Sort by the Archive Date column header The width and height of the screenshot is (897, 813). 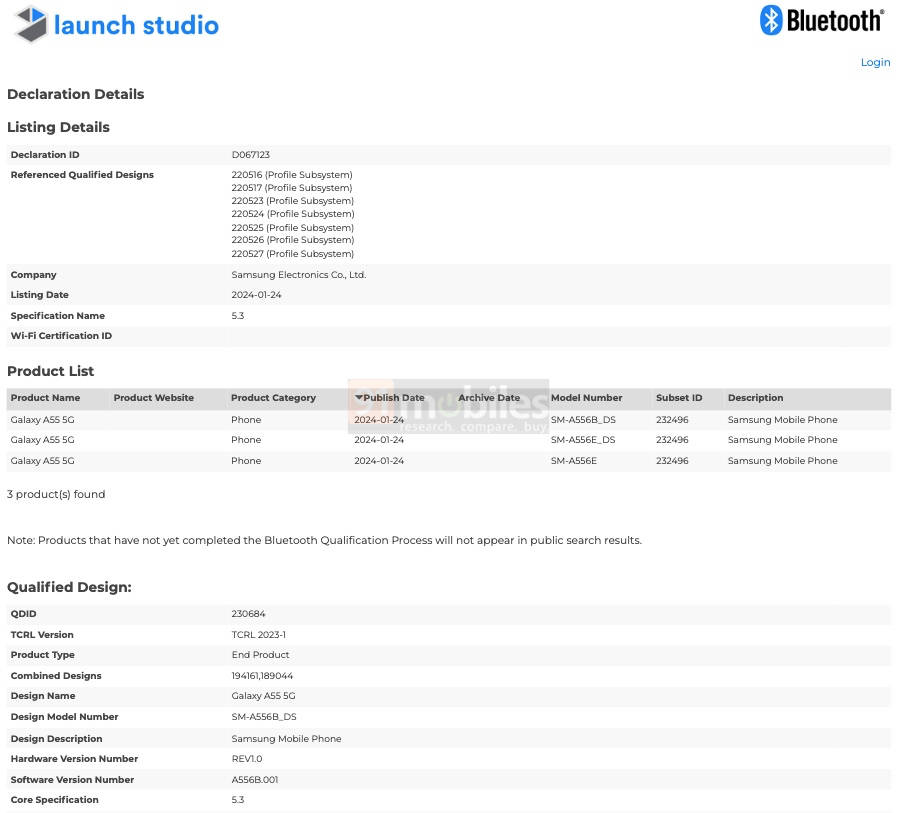point(489,398)
